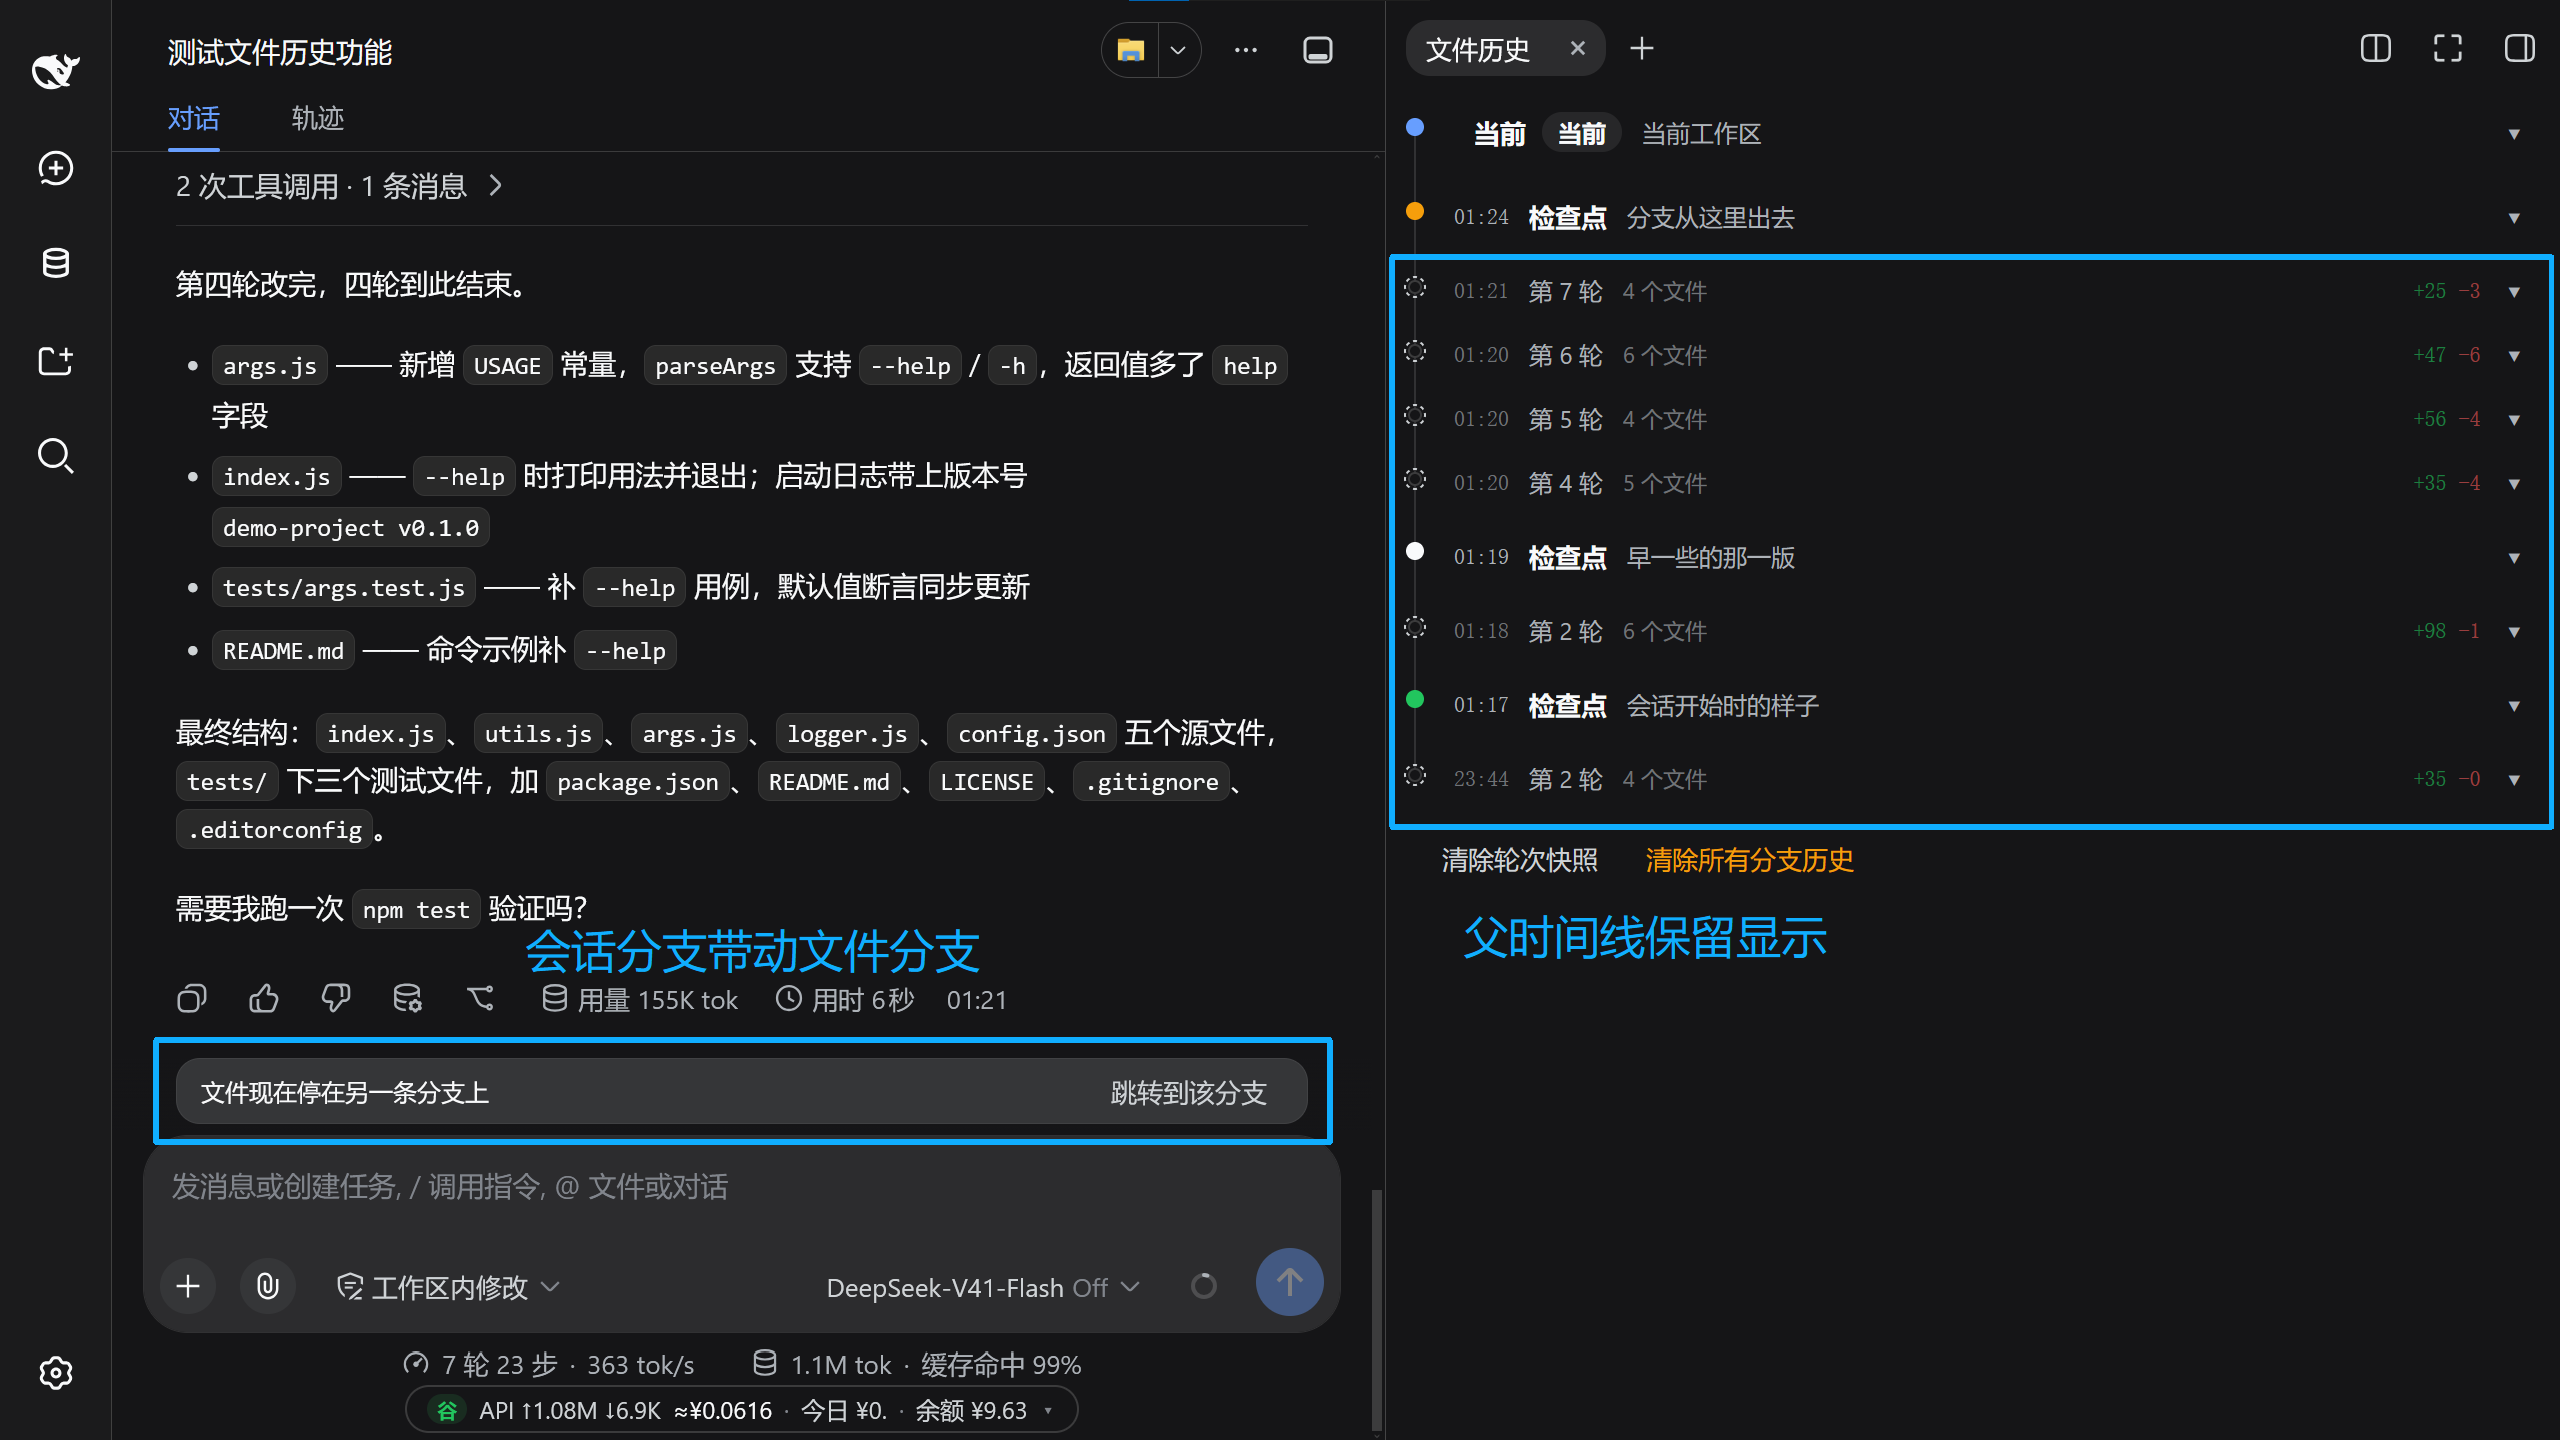2560x1440 pixels.
Task: Send the message with the arrow button
Action: (1290, 1283)
